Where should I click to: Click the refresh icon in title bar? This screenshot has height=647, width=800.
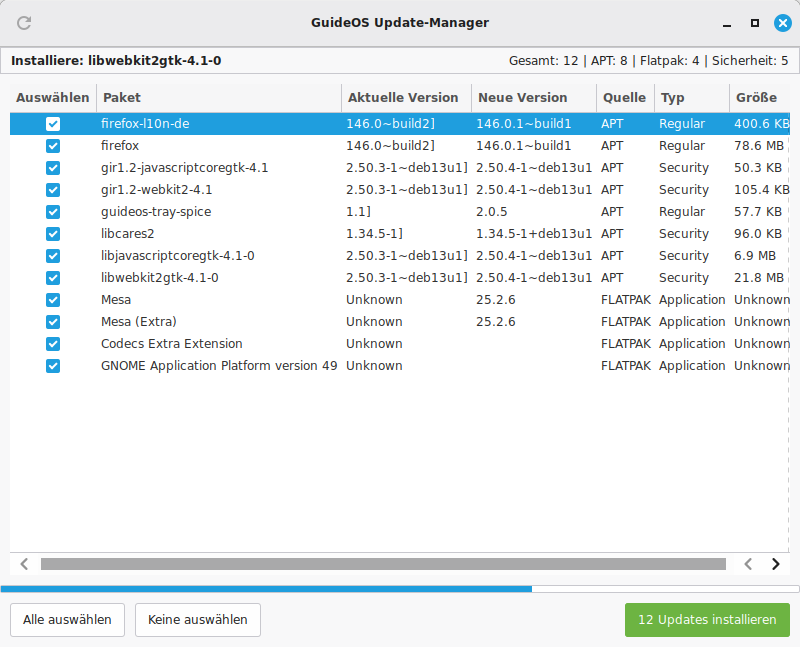coord(24,22)
